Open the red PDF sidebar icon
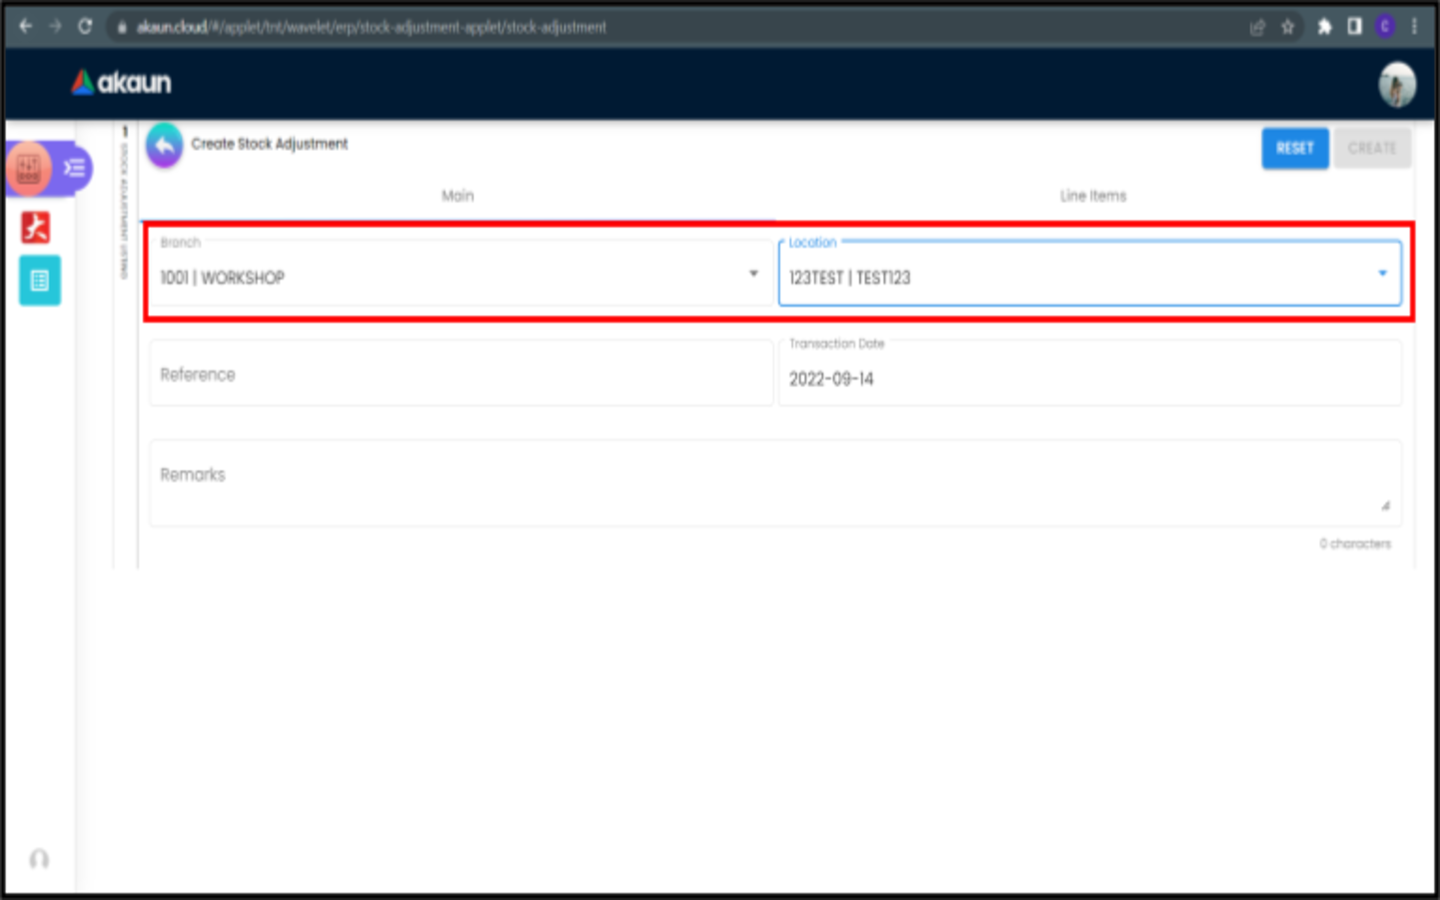Image resolution: width=1440 pixels, height=900 pixels. click(37, 227)
